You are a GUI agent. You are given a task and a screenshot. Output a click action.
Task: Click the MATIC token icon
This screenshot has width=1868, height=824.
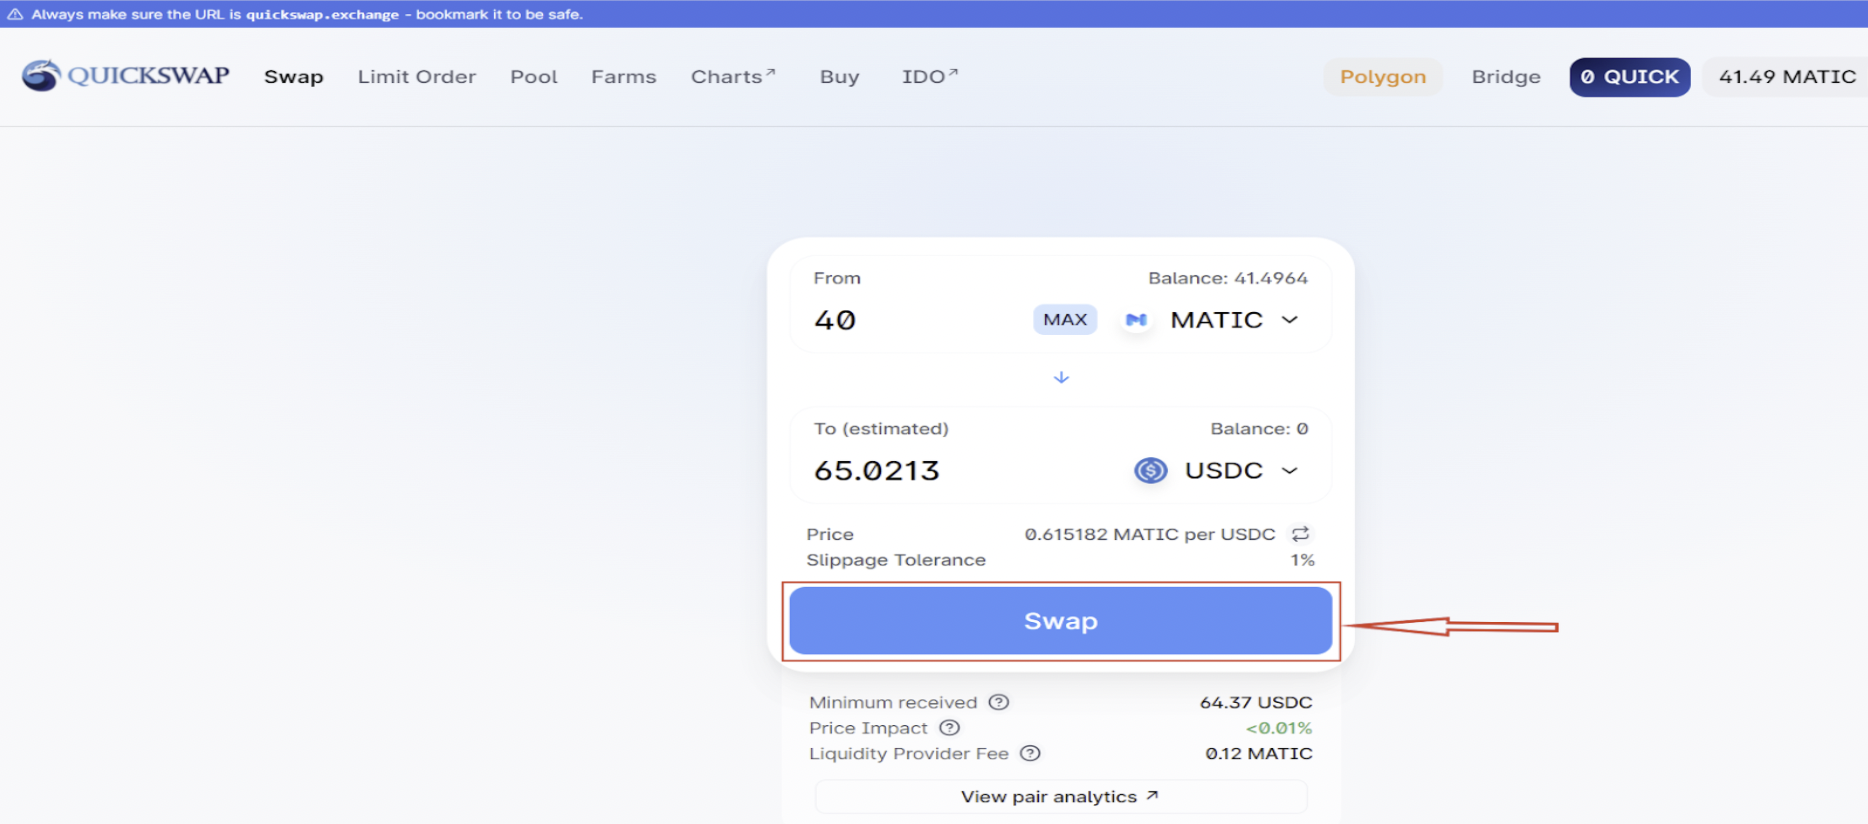coord(1136,320)
